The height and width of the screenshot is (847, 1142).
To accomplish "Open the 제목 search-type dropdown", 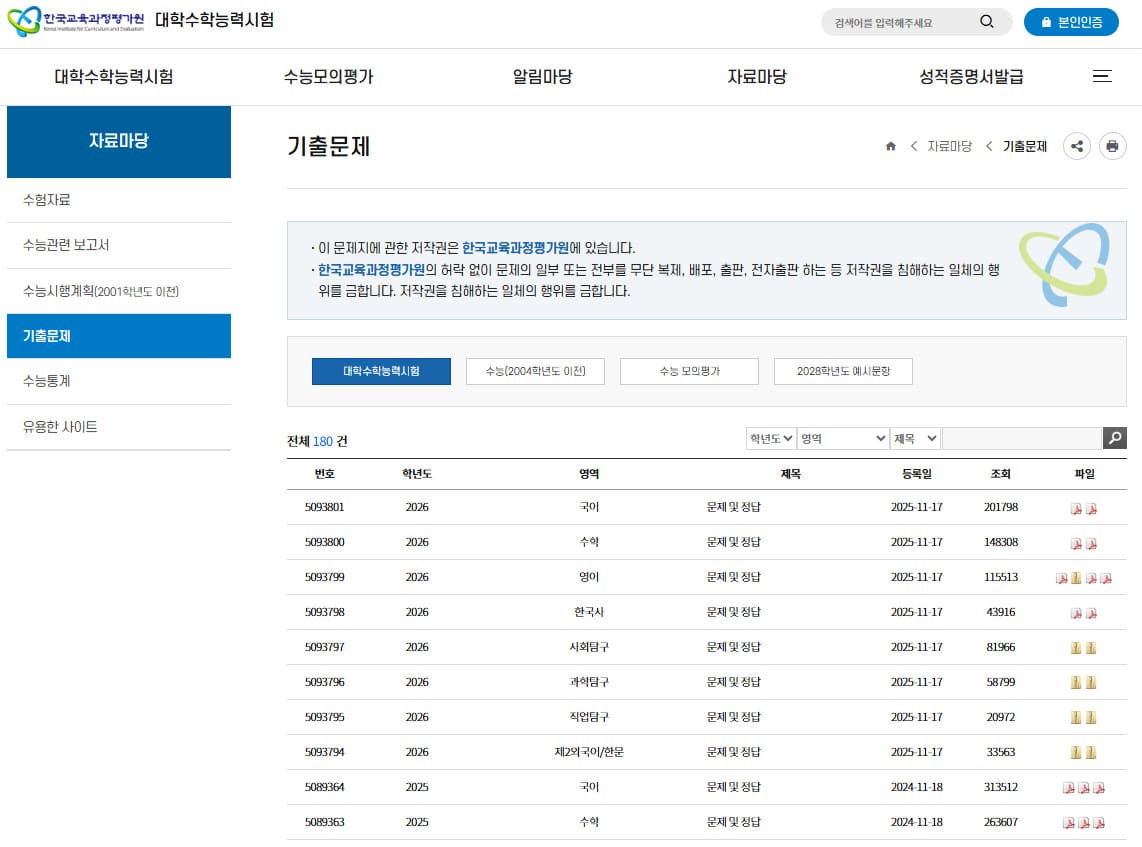I will click(x=915, y=438).
